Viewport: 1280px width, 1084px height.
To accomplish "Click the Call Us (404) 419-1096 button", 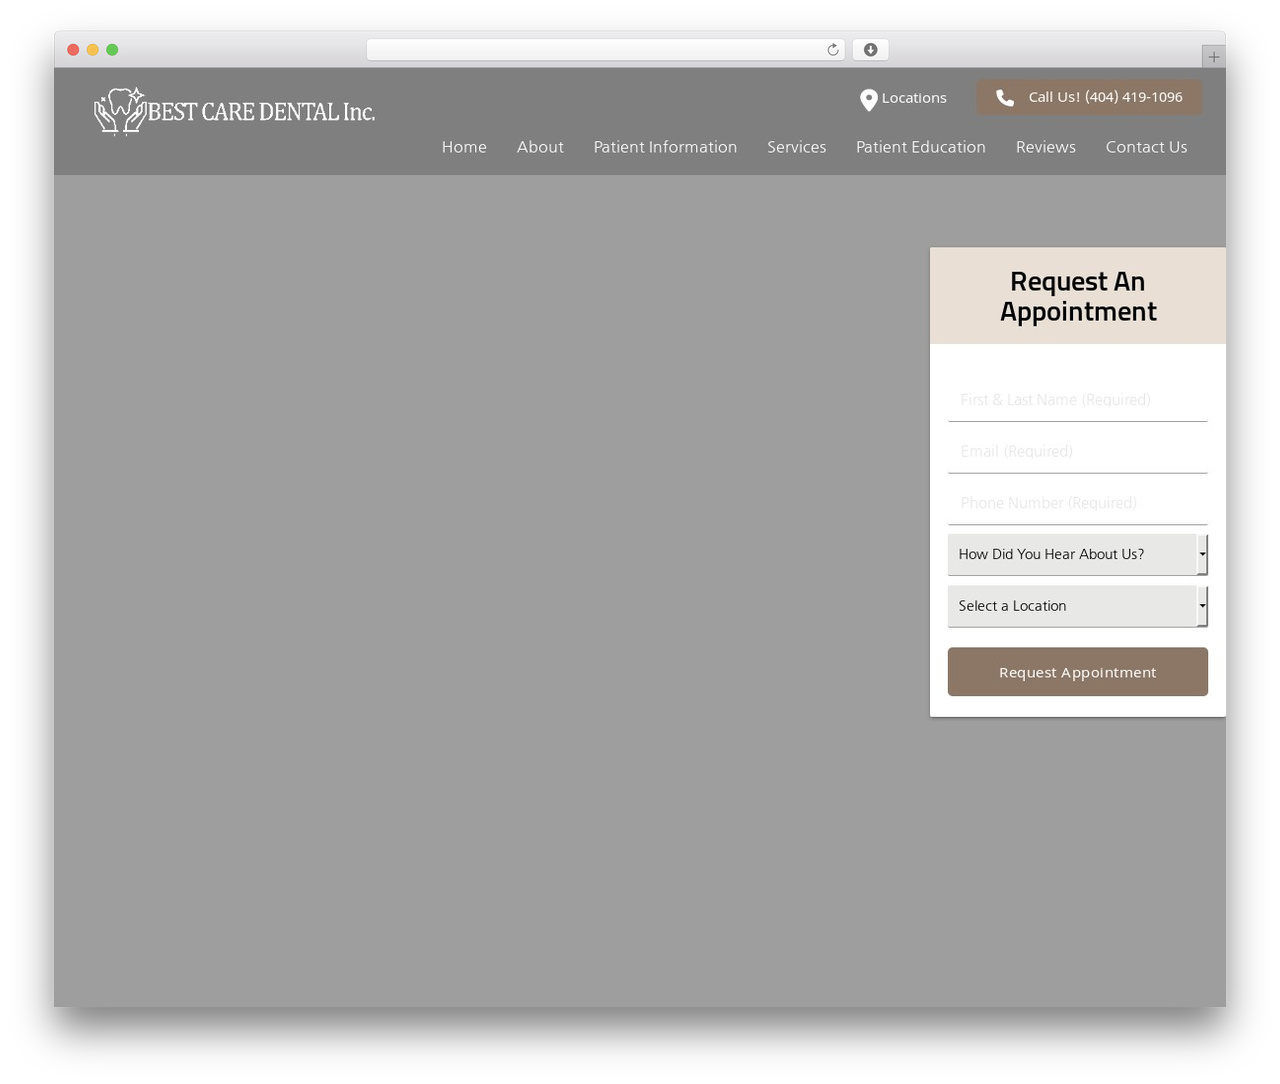I will click(x=1089, y=98).
